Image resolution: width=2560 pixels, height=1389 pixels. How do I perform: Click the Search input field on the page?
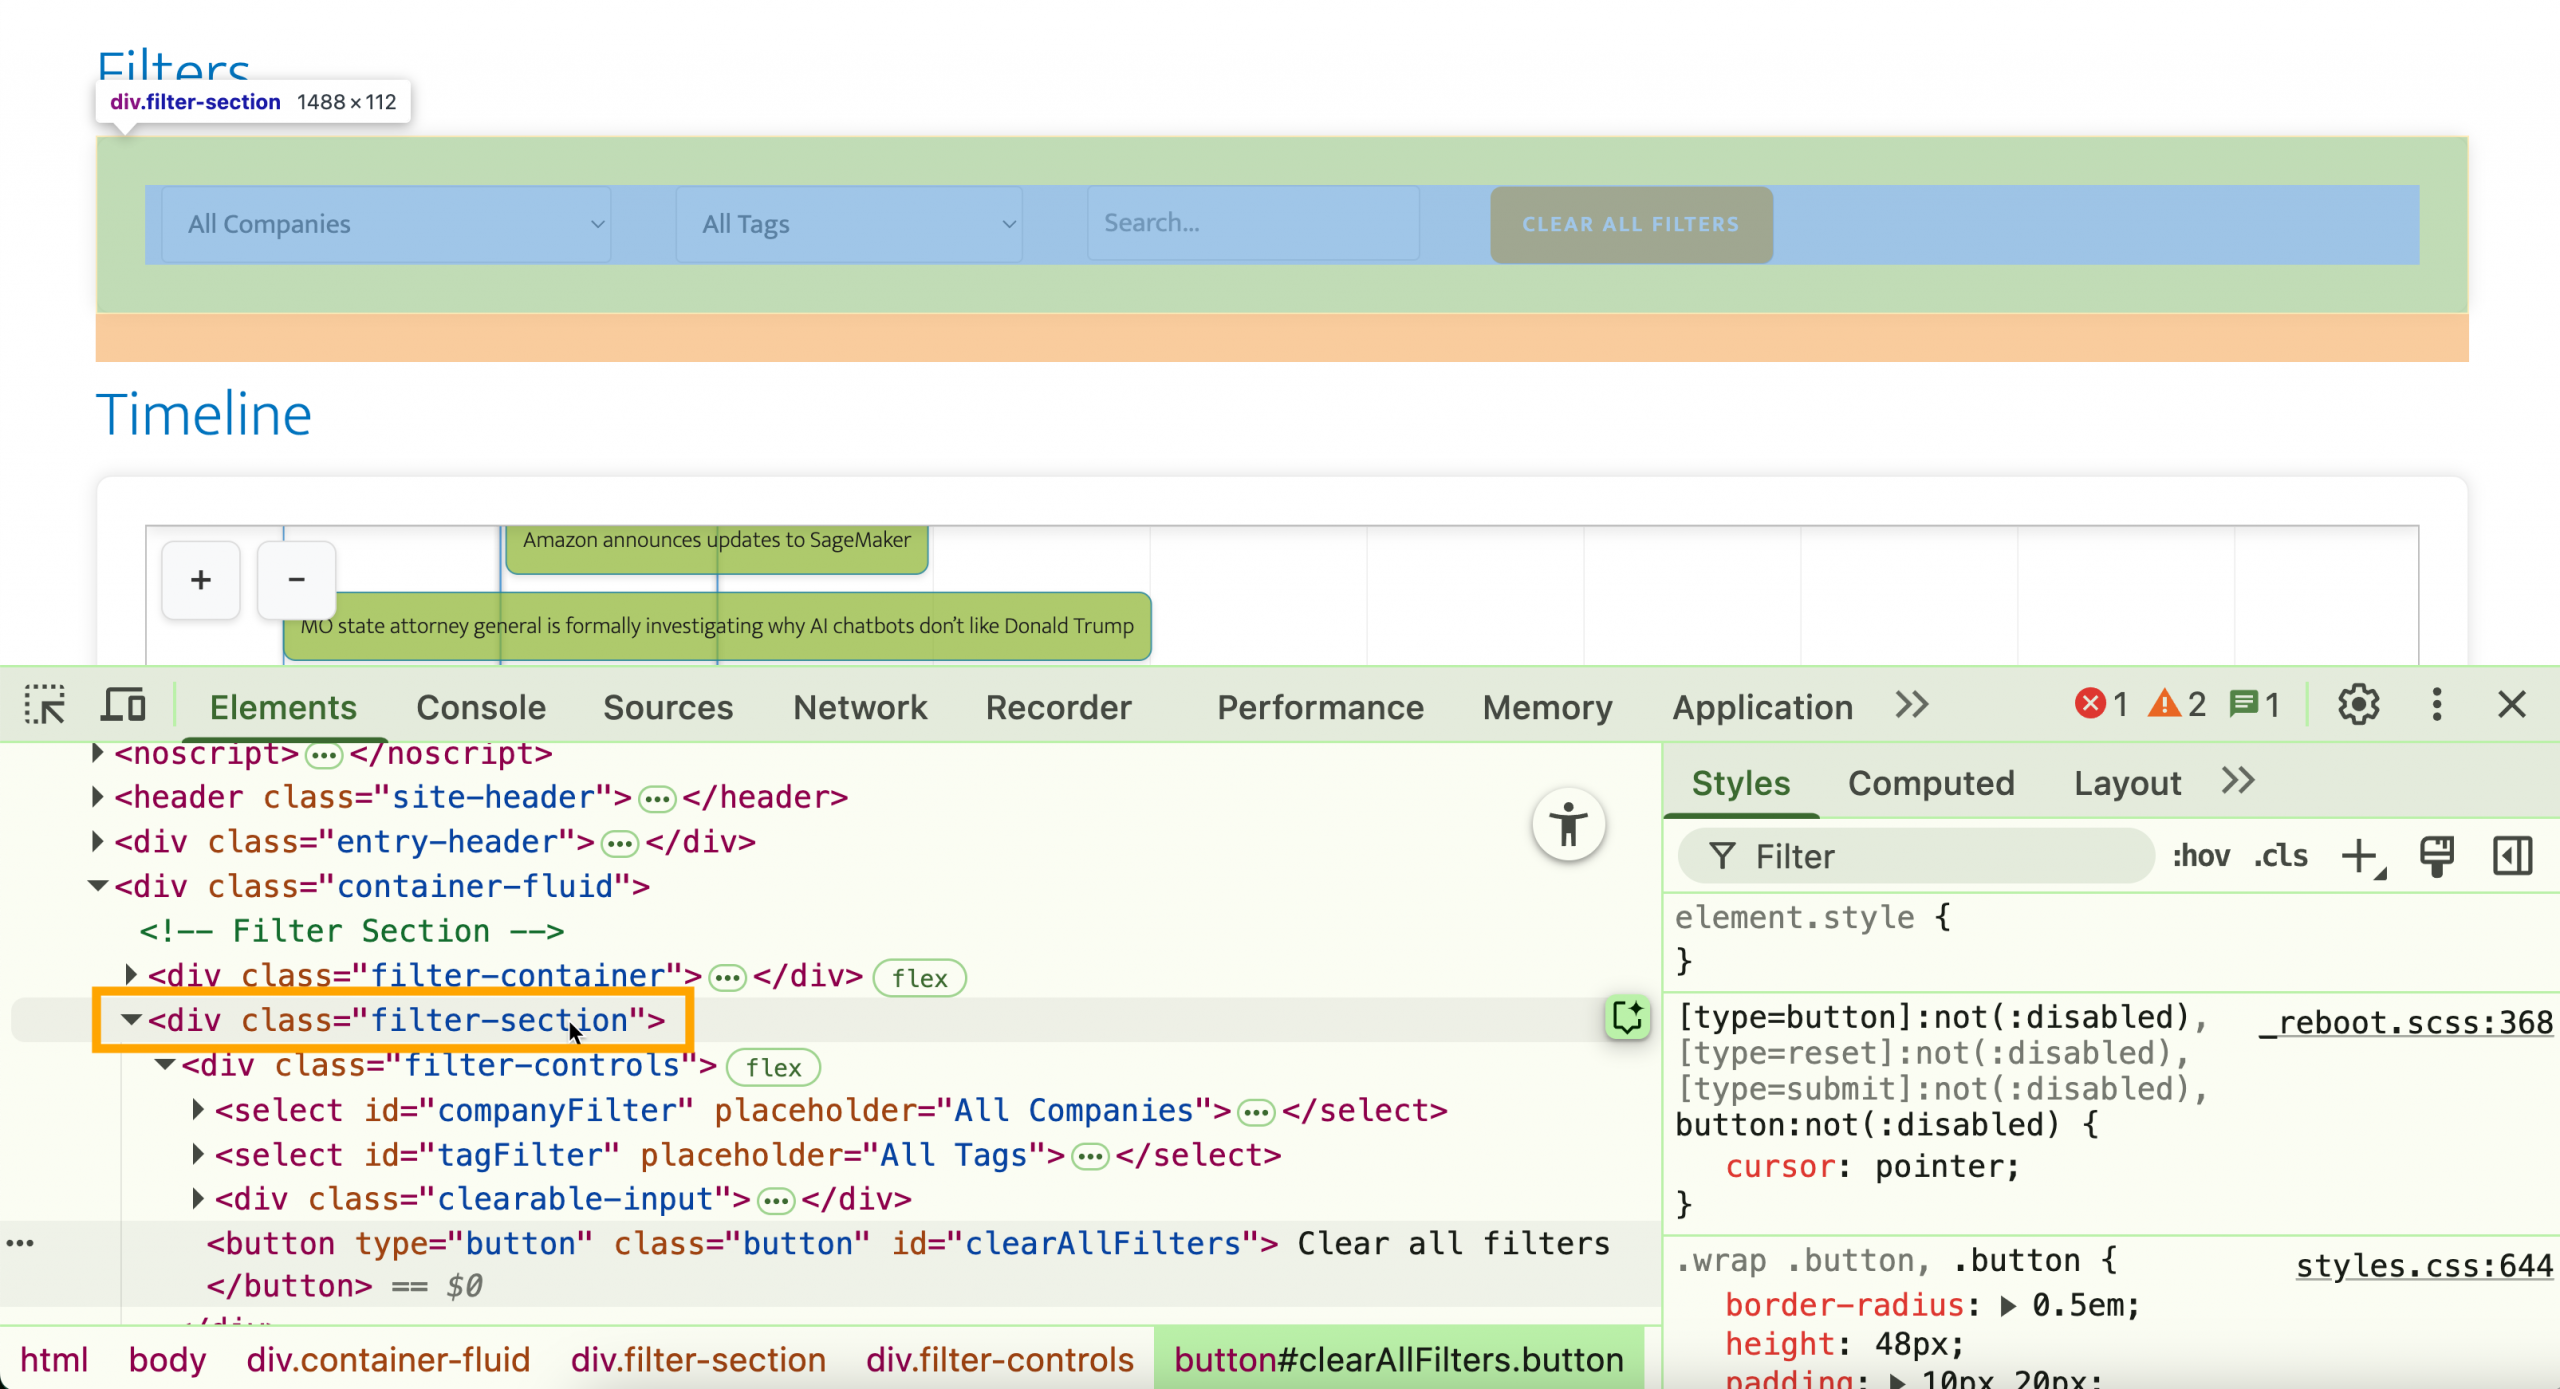pos(1252,224)
